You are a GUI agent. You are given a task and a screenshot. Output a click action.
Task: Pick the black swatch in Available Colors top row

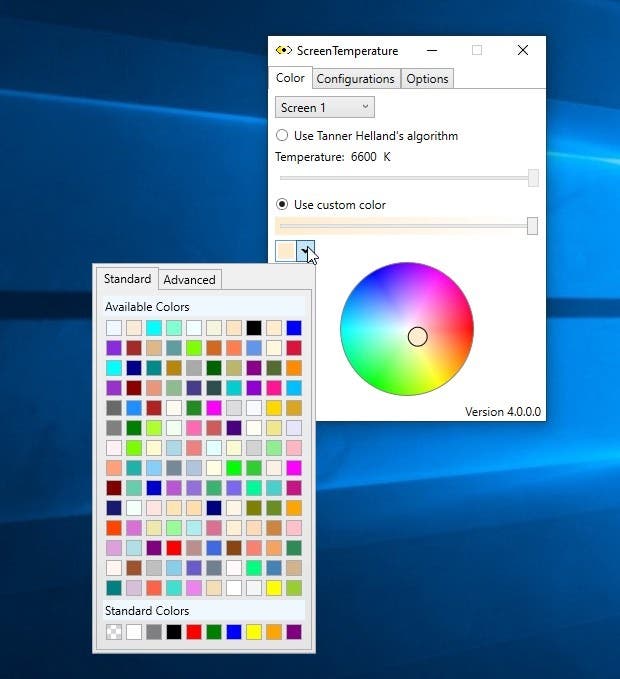coord(254,328)
